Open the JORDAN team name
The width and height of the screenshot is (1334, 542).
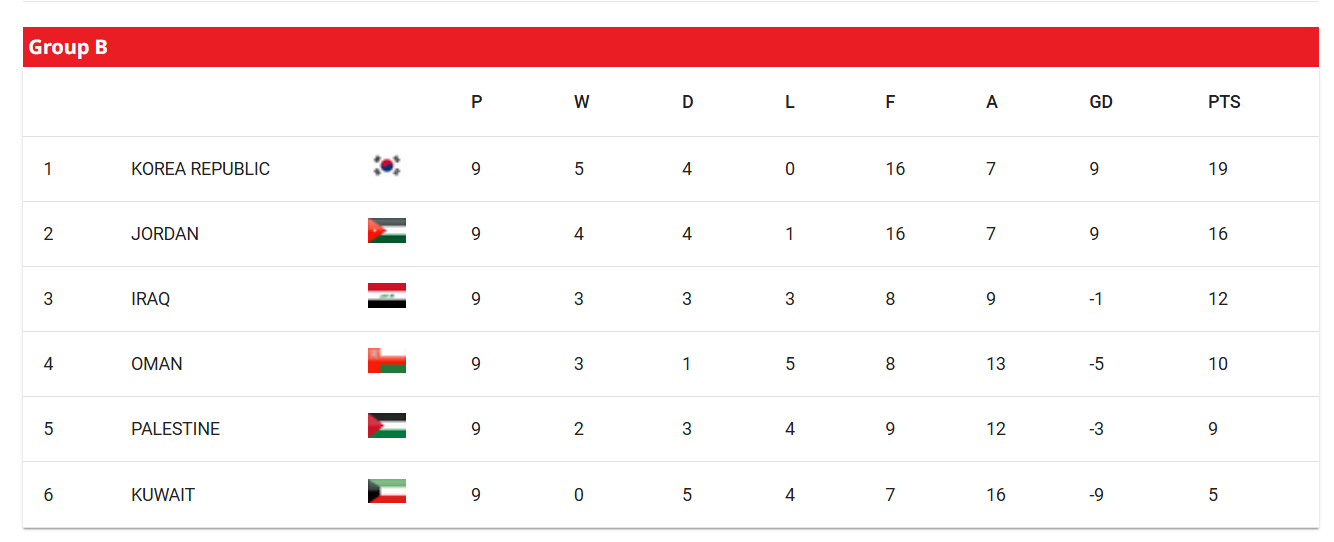(165, 234)
